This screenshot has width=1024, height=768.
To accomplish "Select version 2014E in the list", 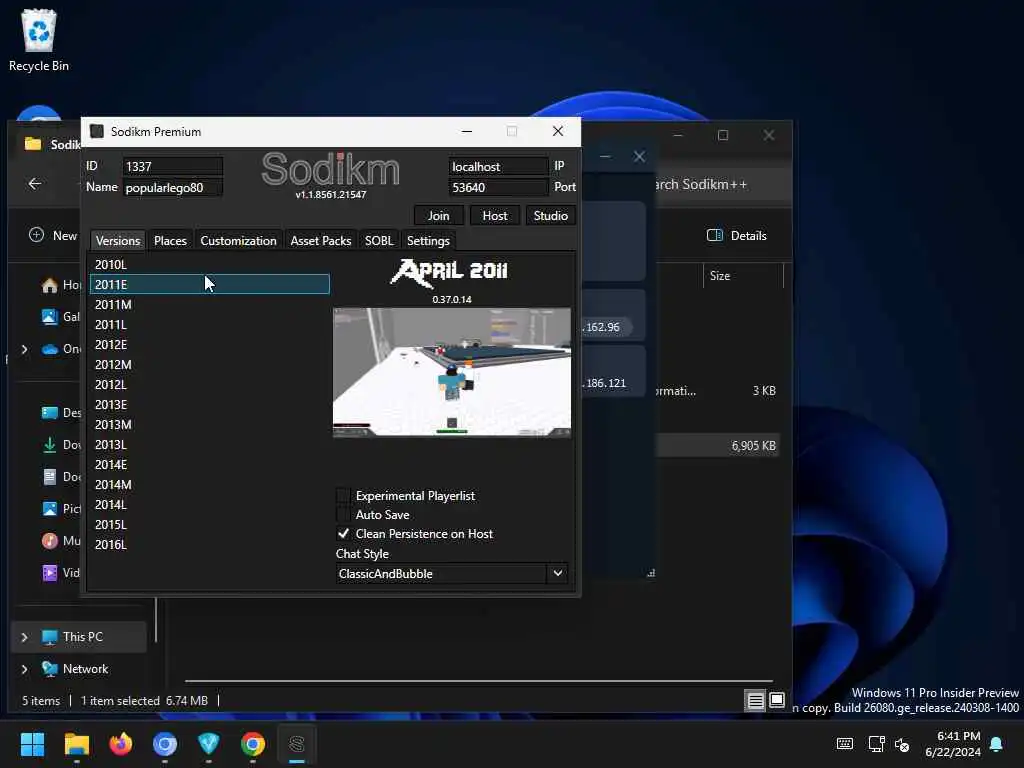I will point(210,464).
